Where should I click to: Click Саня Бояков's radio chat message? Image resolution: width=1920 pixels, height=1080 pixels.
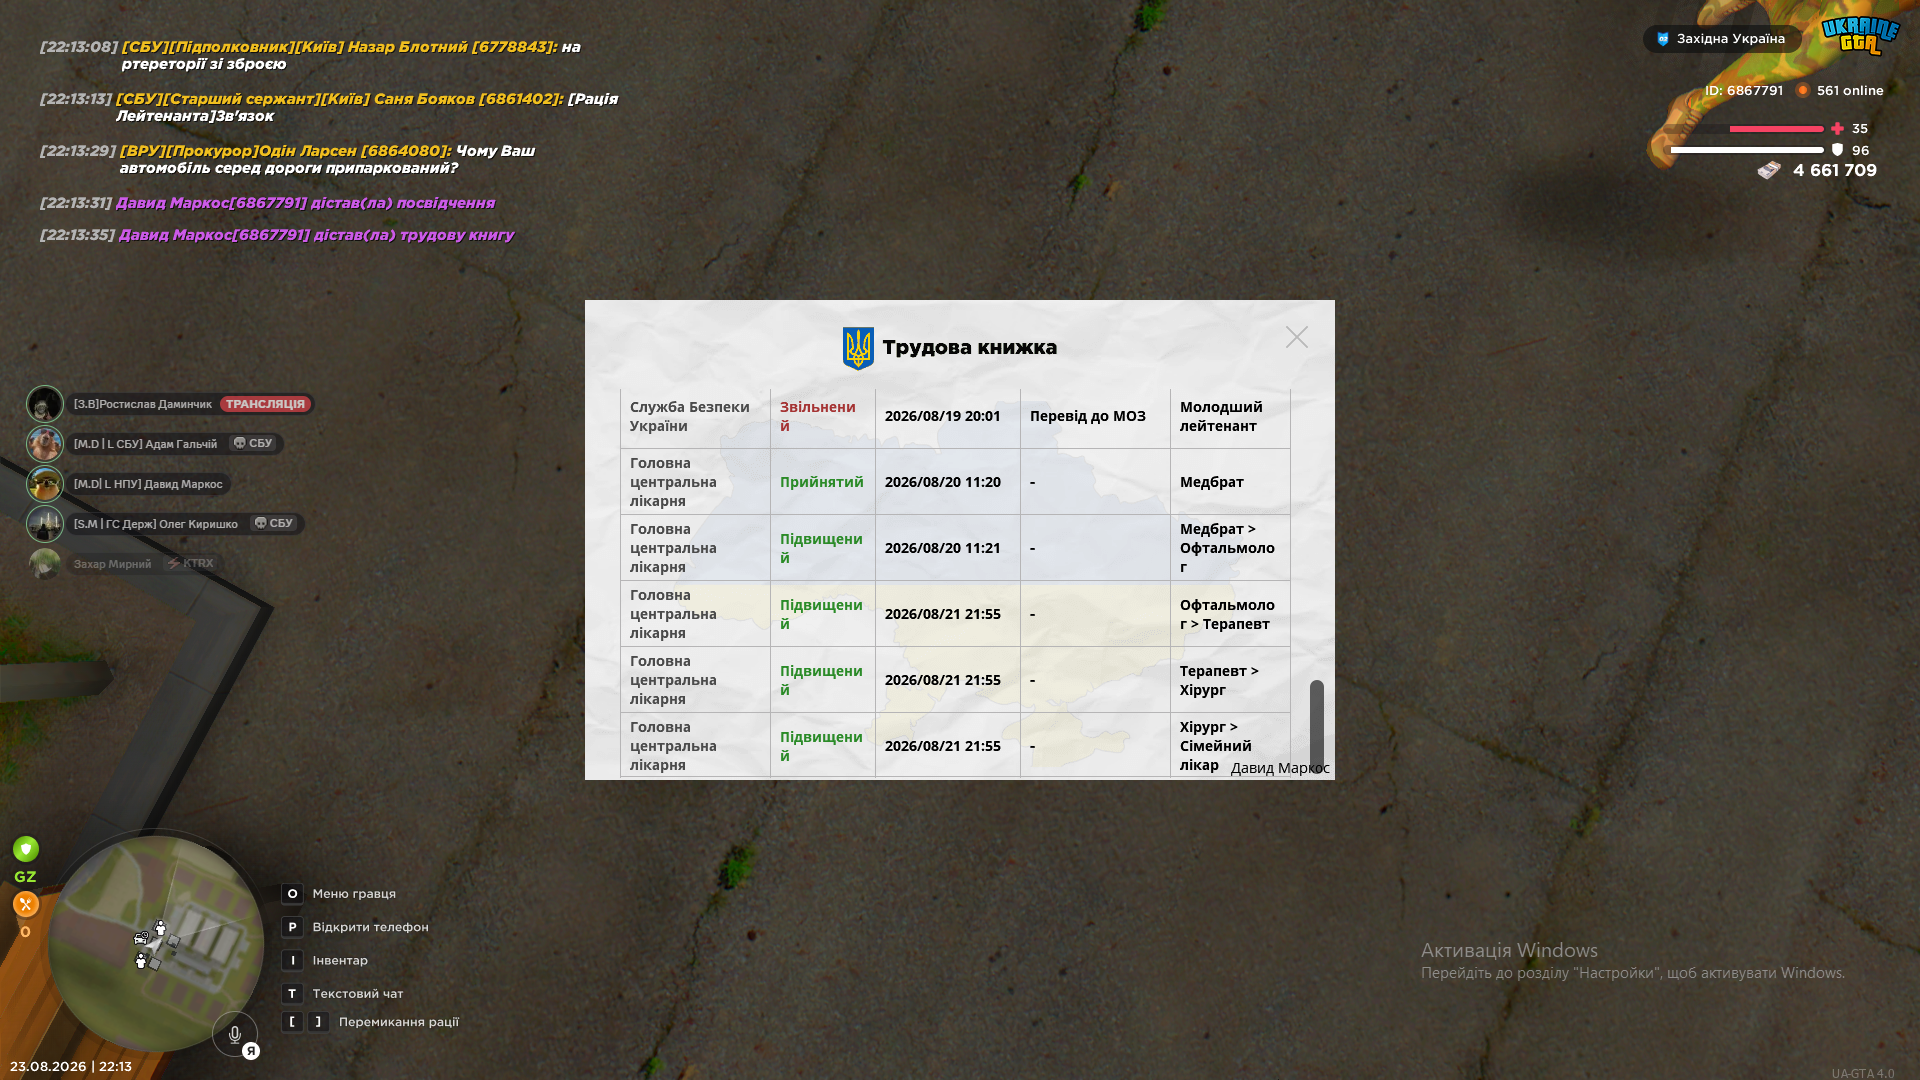[329, 107]
